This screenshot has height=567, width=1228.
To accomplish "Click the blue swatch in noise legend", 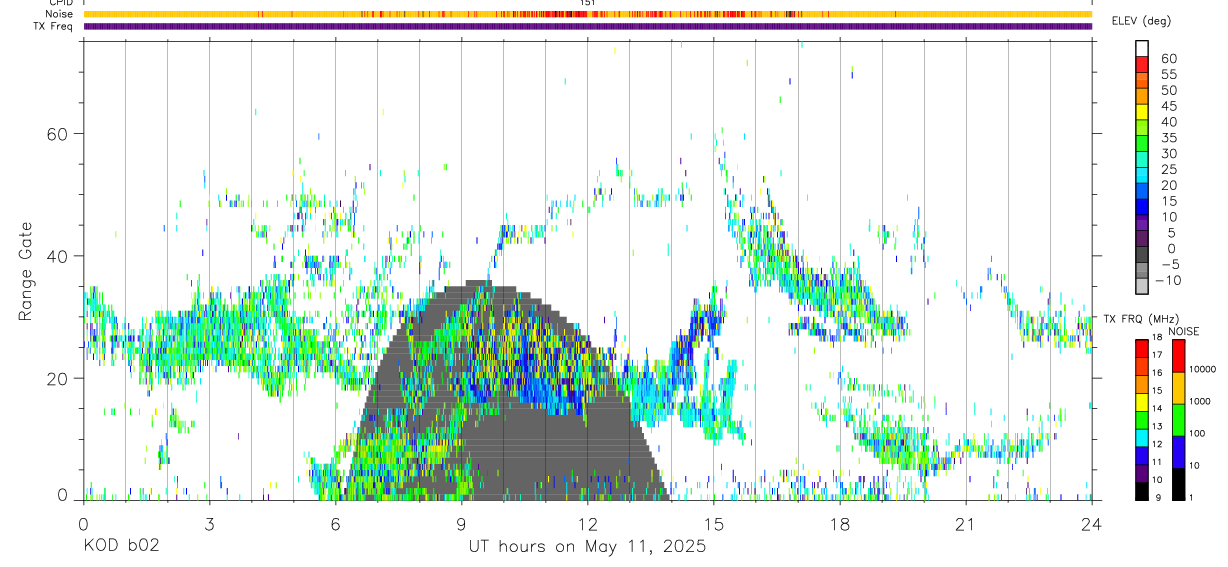I will (x=1179, y=452).
